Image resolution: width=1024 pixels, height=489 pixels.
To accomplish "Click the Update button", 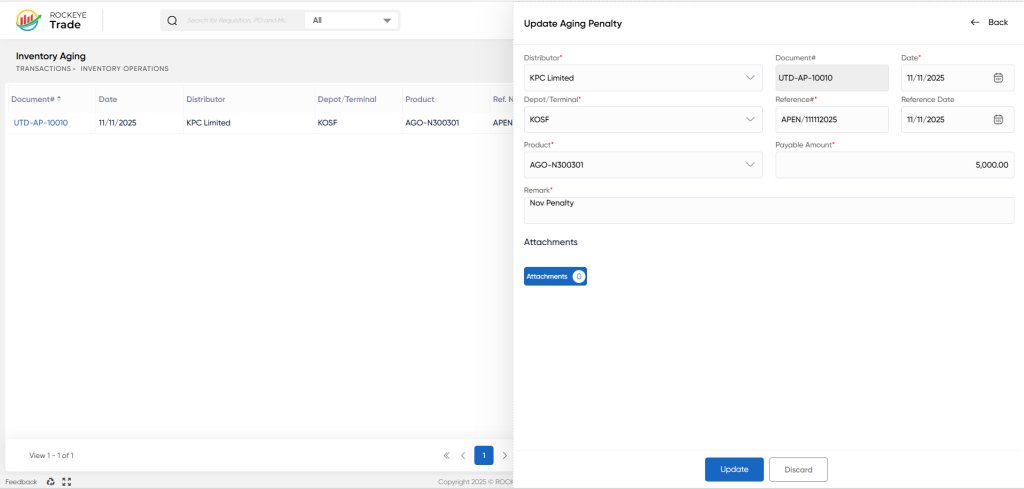I will [734, 469].
